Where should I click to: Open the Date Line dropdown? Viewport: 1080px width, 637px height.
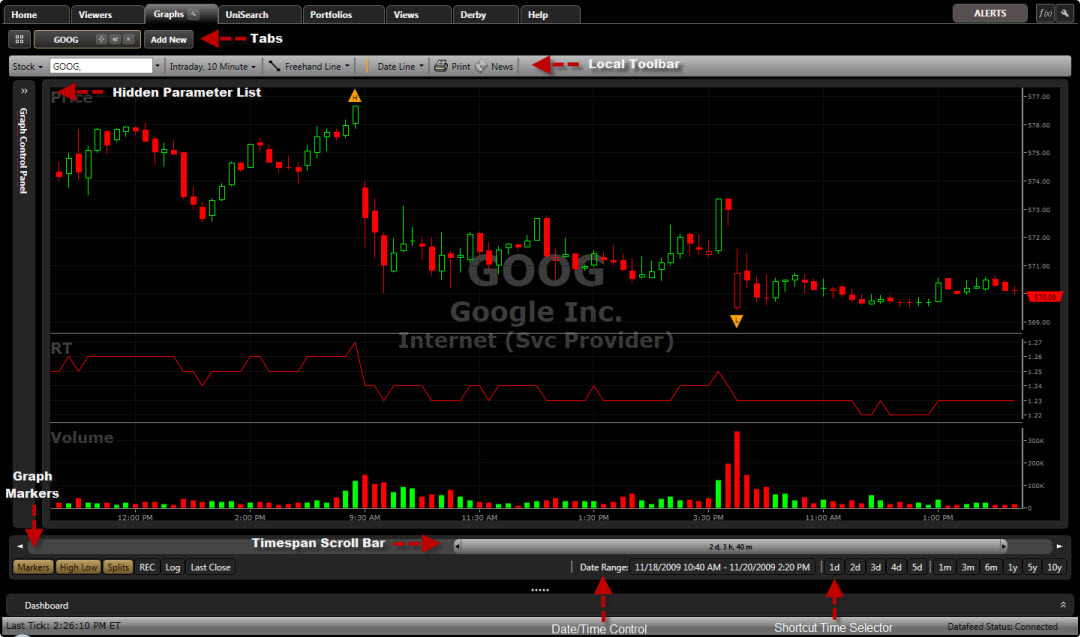coord(399,66)
